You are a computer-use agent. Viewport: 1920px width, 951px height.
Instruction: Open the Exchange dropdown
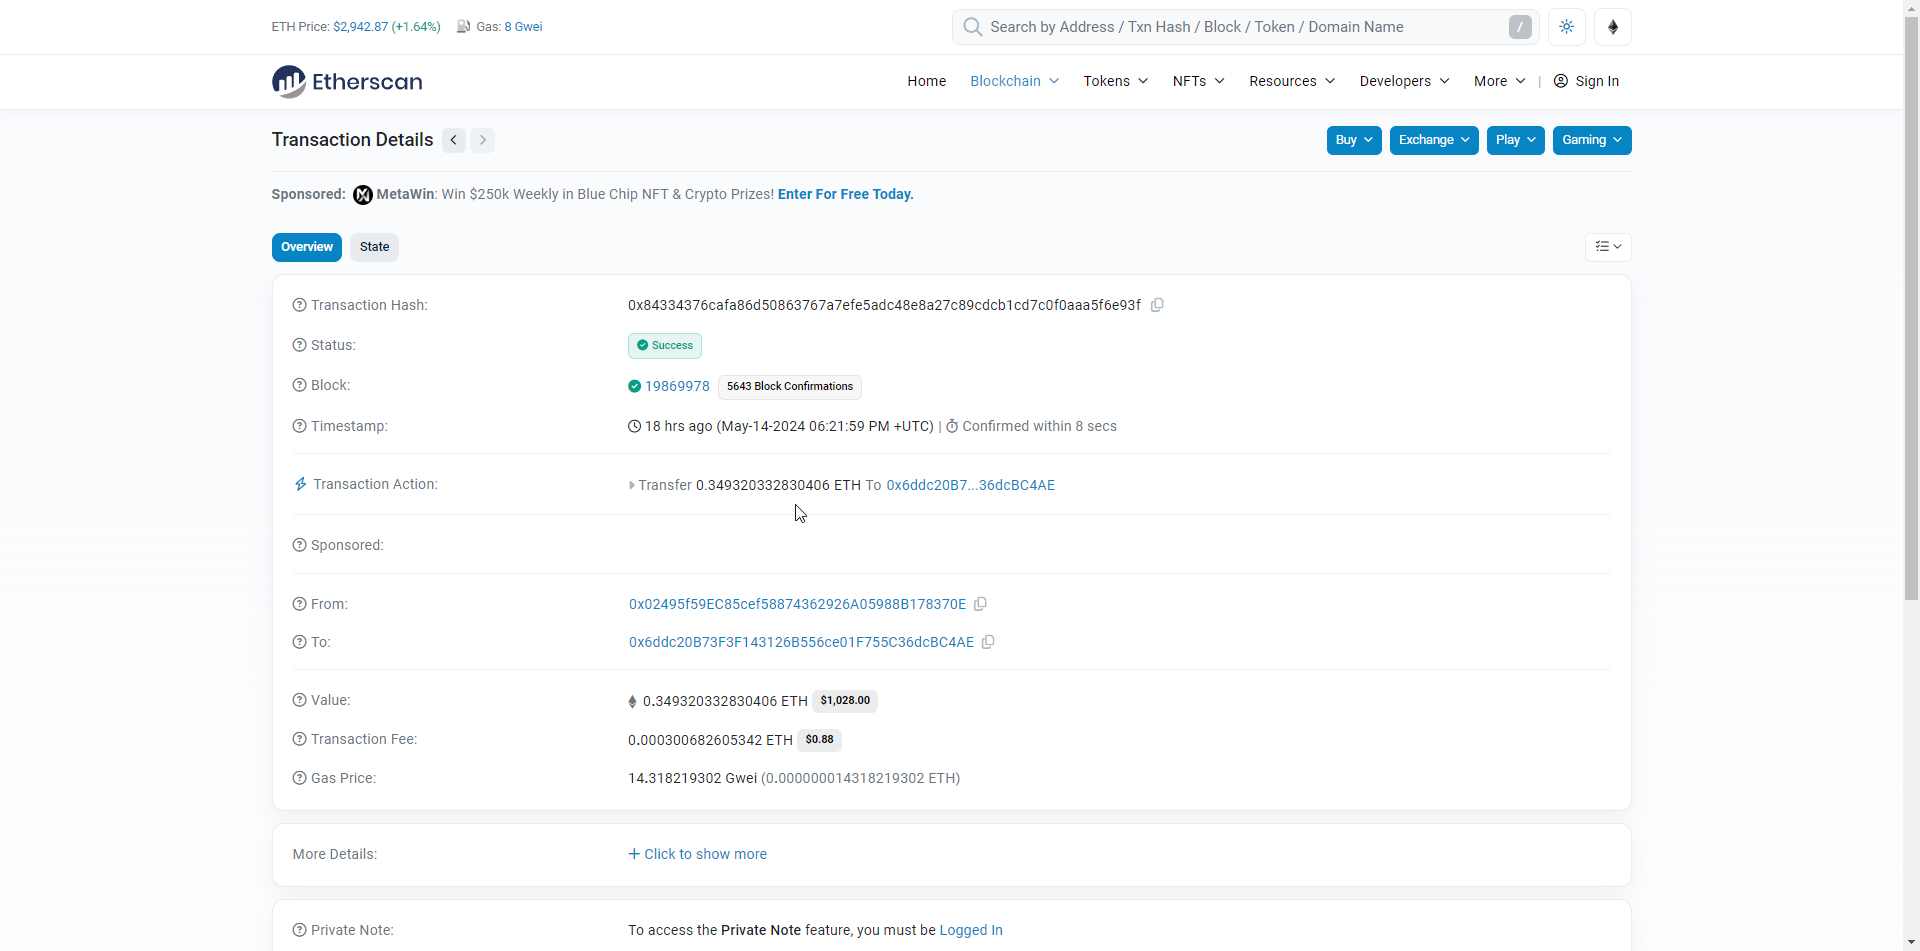(1433, 140)
